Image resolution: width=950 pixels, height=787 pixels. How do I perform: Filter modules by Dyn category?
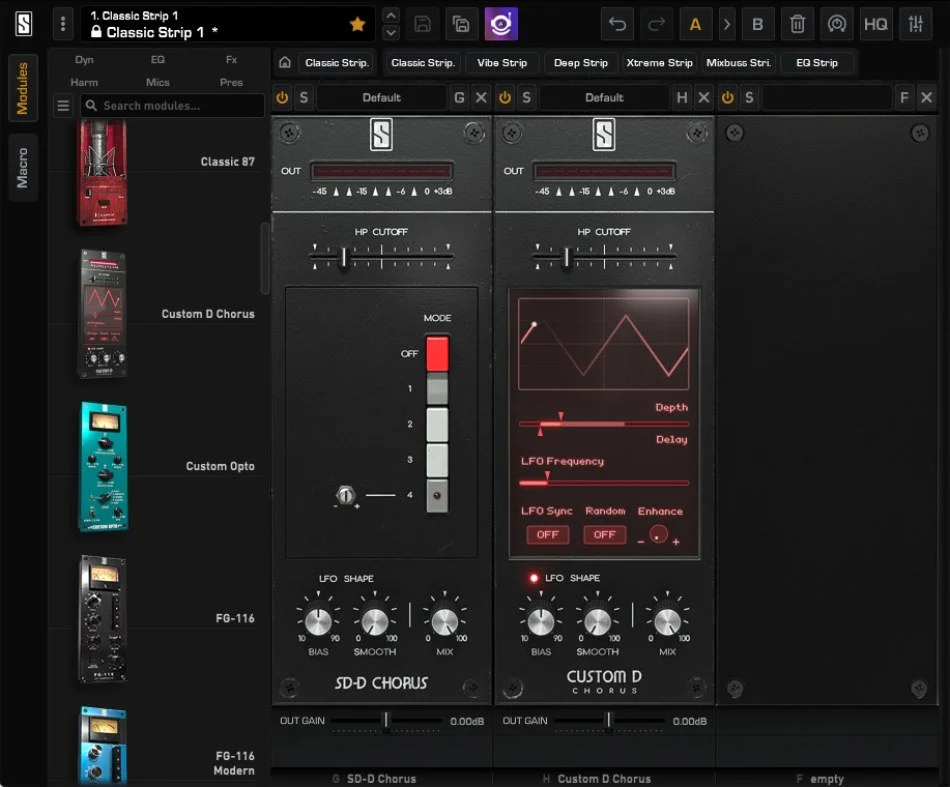[x=84, y=59]
